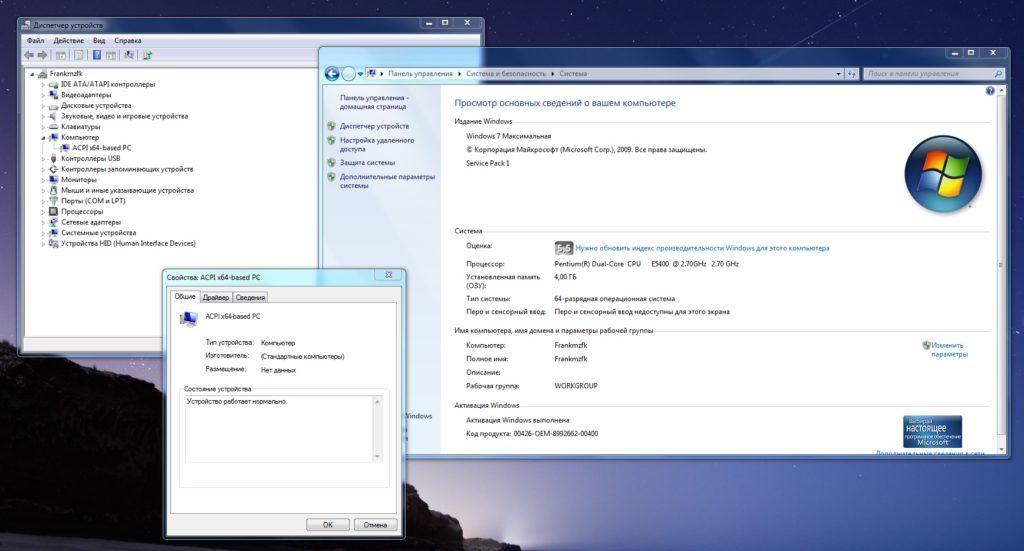The height and width of the screenshot is (551, 1024).
Task: Click the icon beside Системные устройства
Action: [x=54, y=232]
